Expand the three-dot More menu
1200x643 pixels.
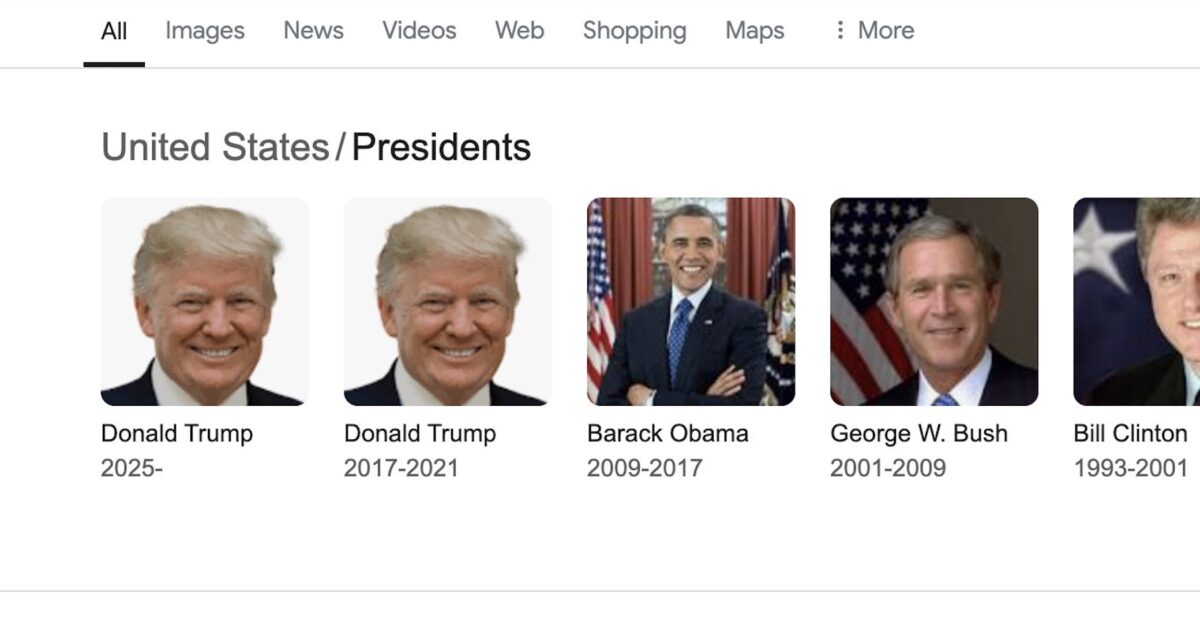coord(873,31)
